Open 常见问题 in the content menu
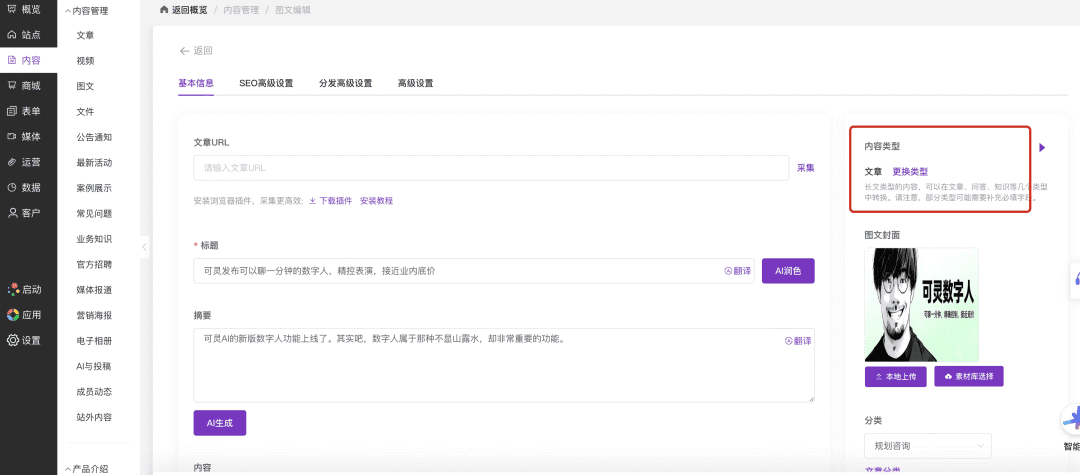This screenshot has width=1080, height=475. (x=94, y=213)
